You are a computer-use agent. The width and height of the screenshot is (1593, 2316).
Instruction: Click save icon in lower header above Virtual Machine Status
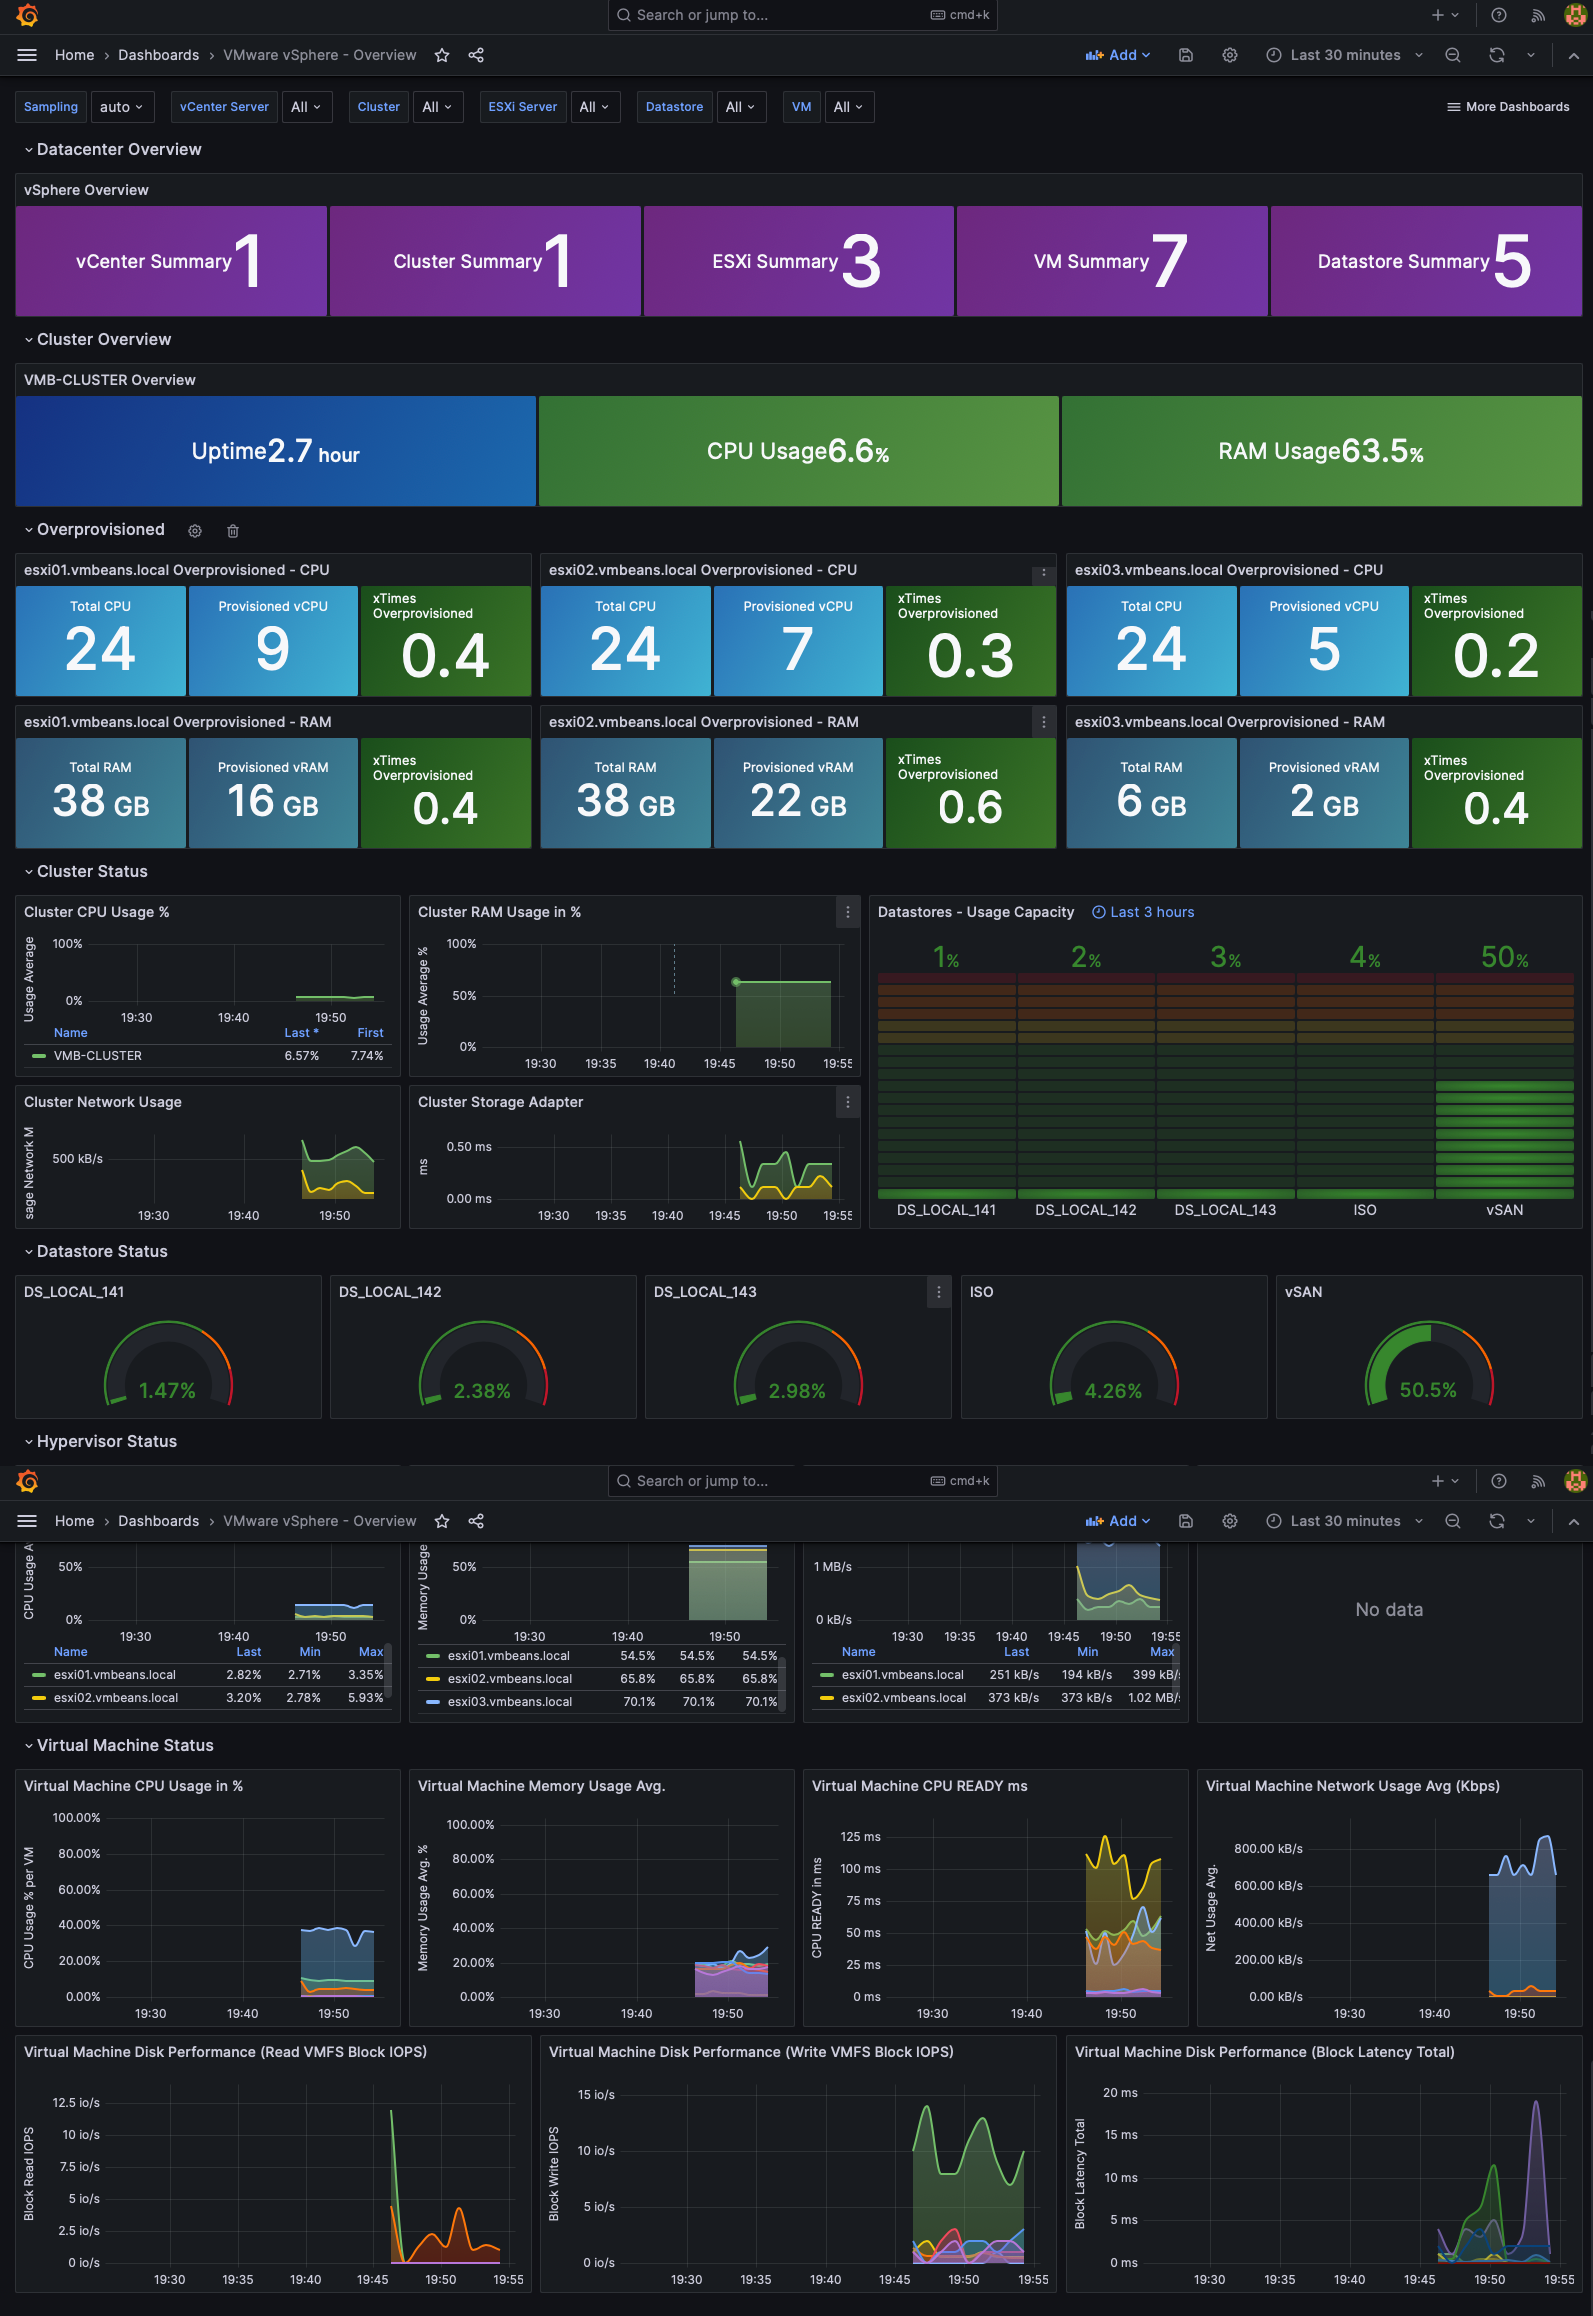click(x=1186, y=1521)
